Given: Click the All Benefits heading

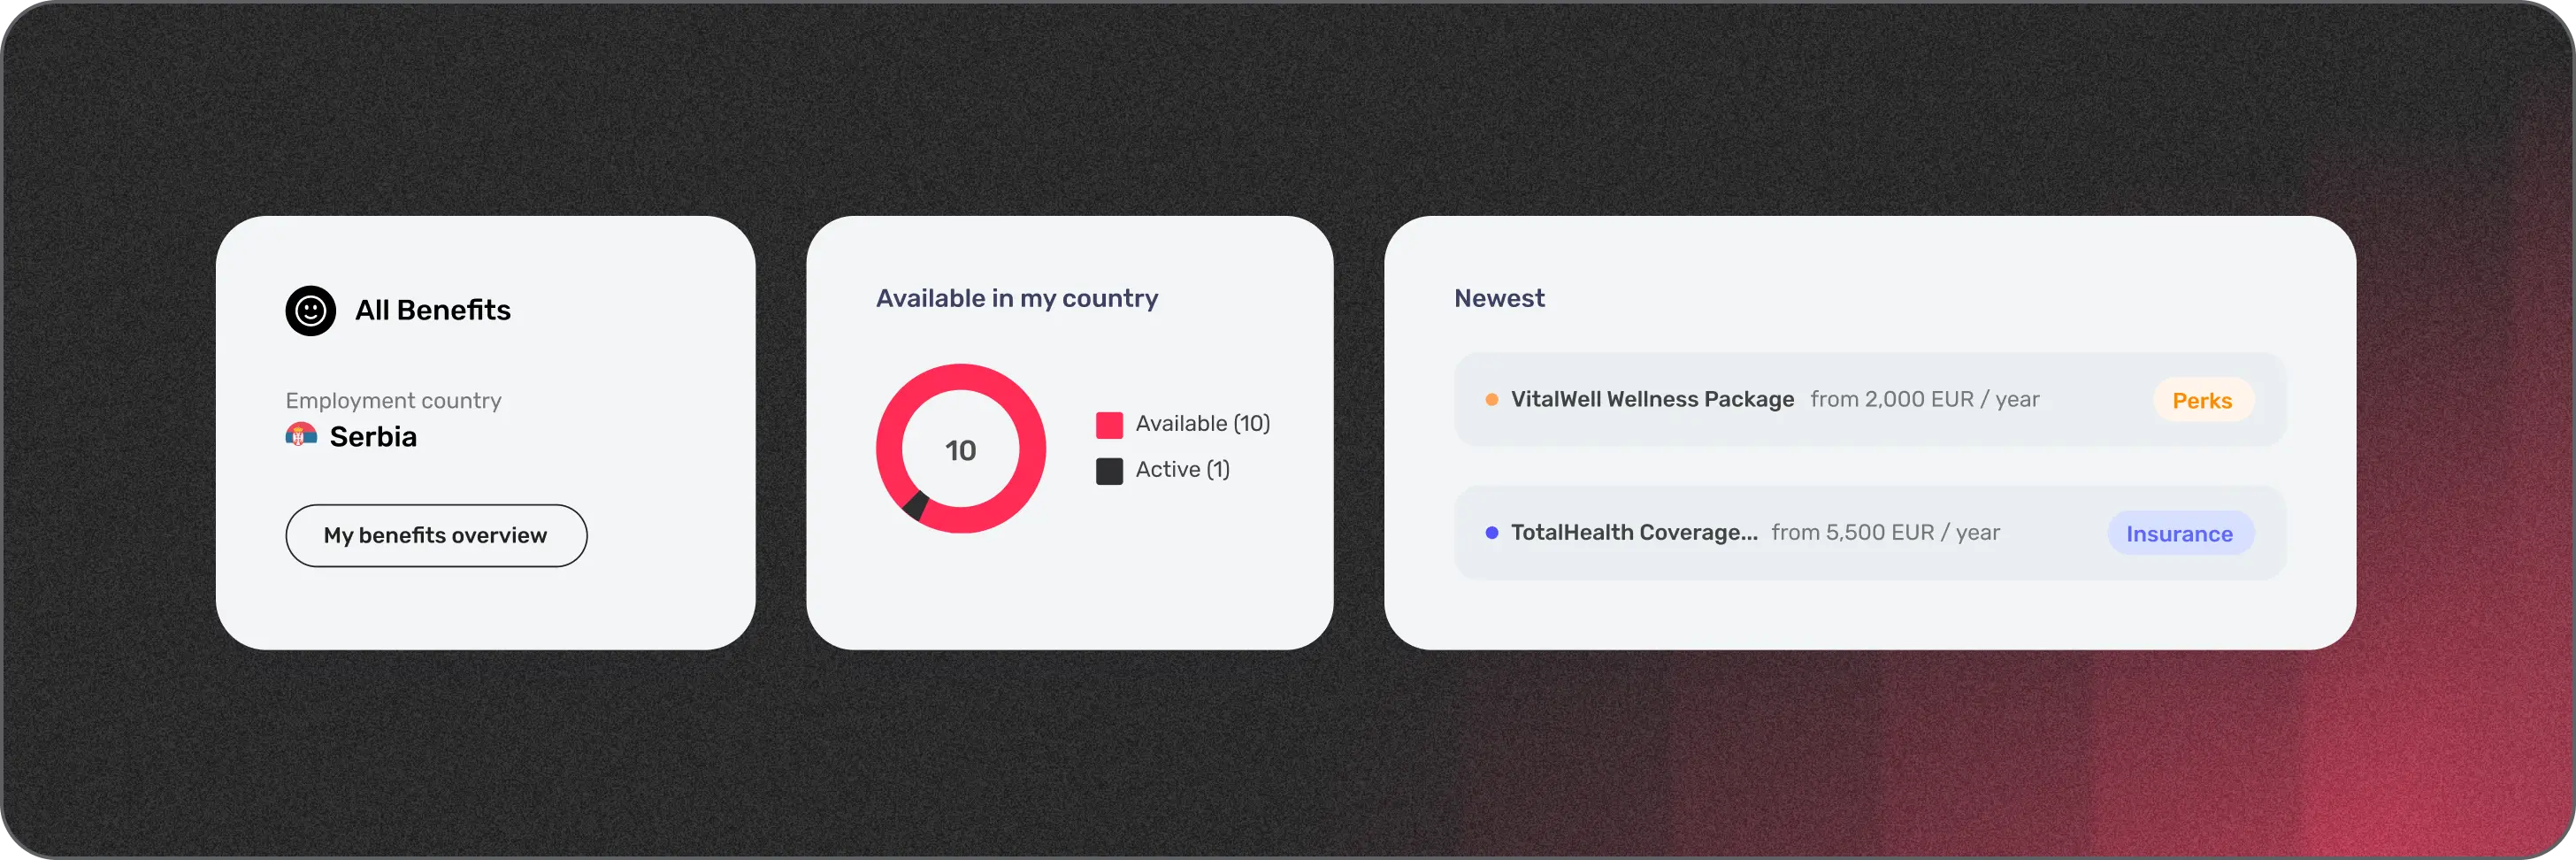Looking at the screenshot, I should [432, 311].
